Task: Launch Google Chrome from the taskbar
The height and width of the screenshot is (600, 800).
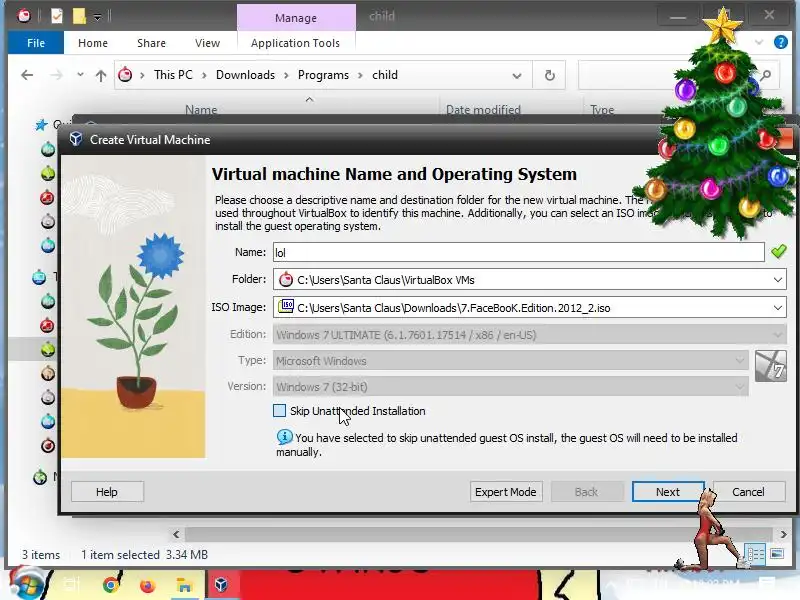Action: (x=110, y=585)
